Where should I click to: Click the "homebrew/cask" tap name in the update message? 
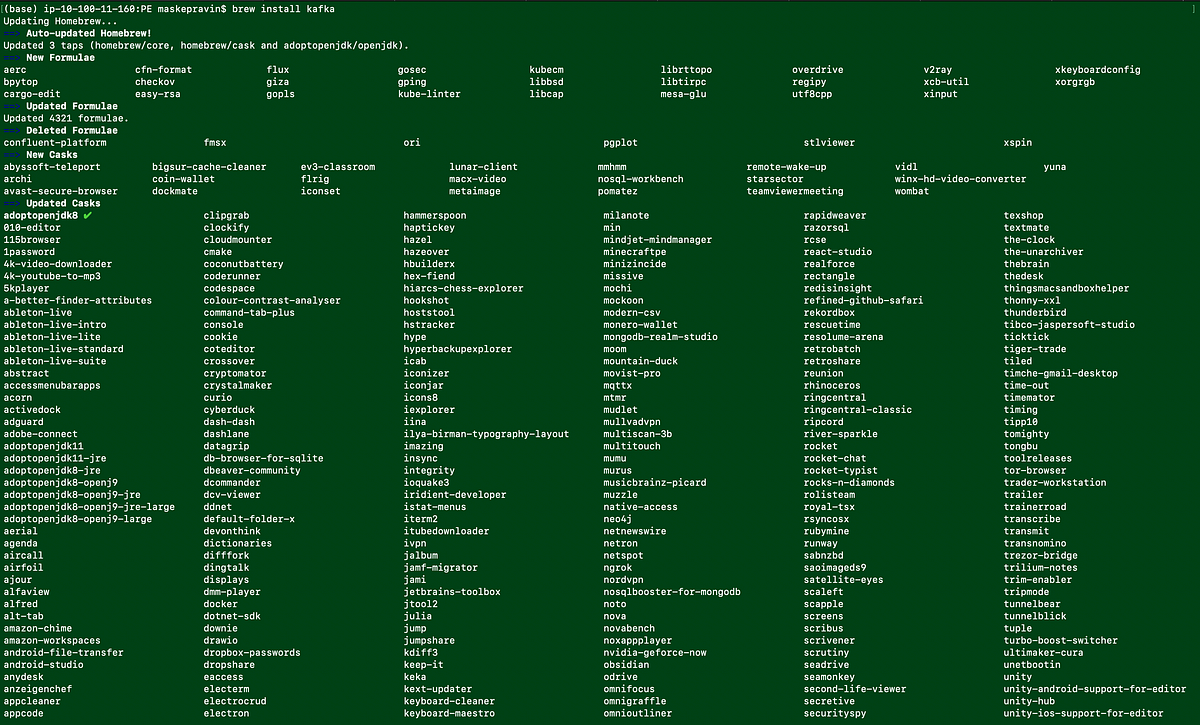(x=219, y=44)
